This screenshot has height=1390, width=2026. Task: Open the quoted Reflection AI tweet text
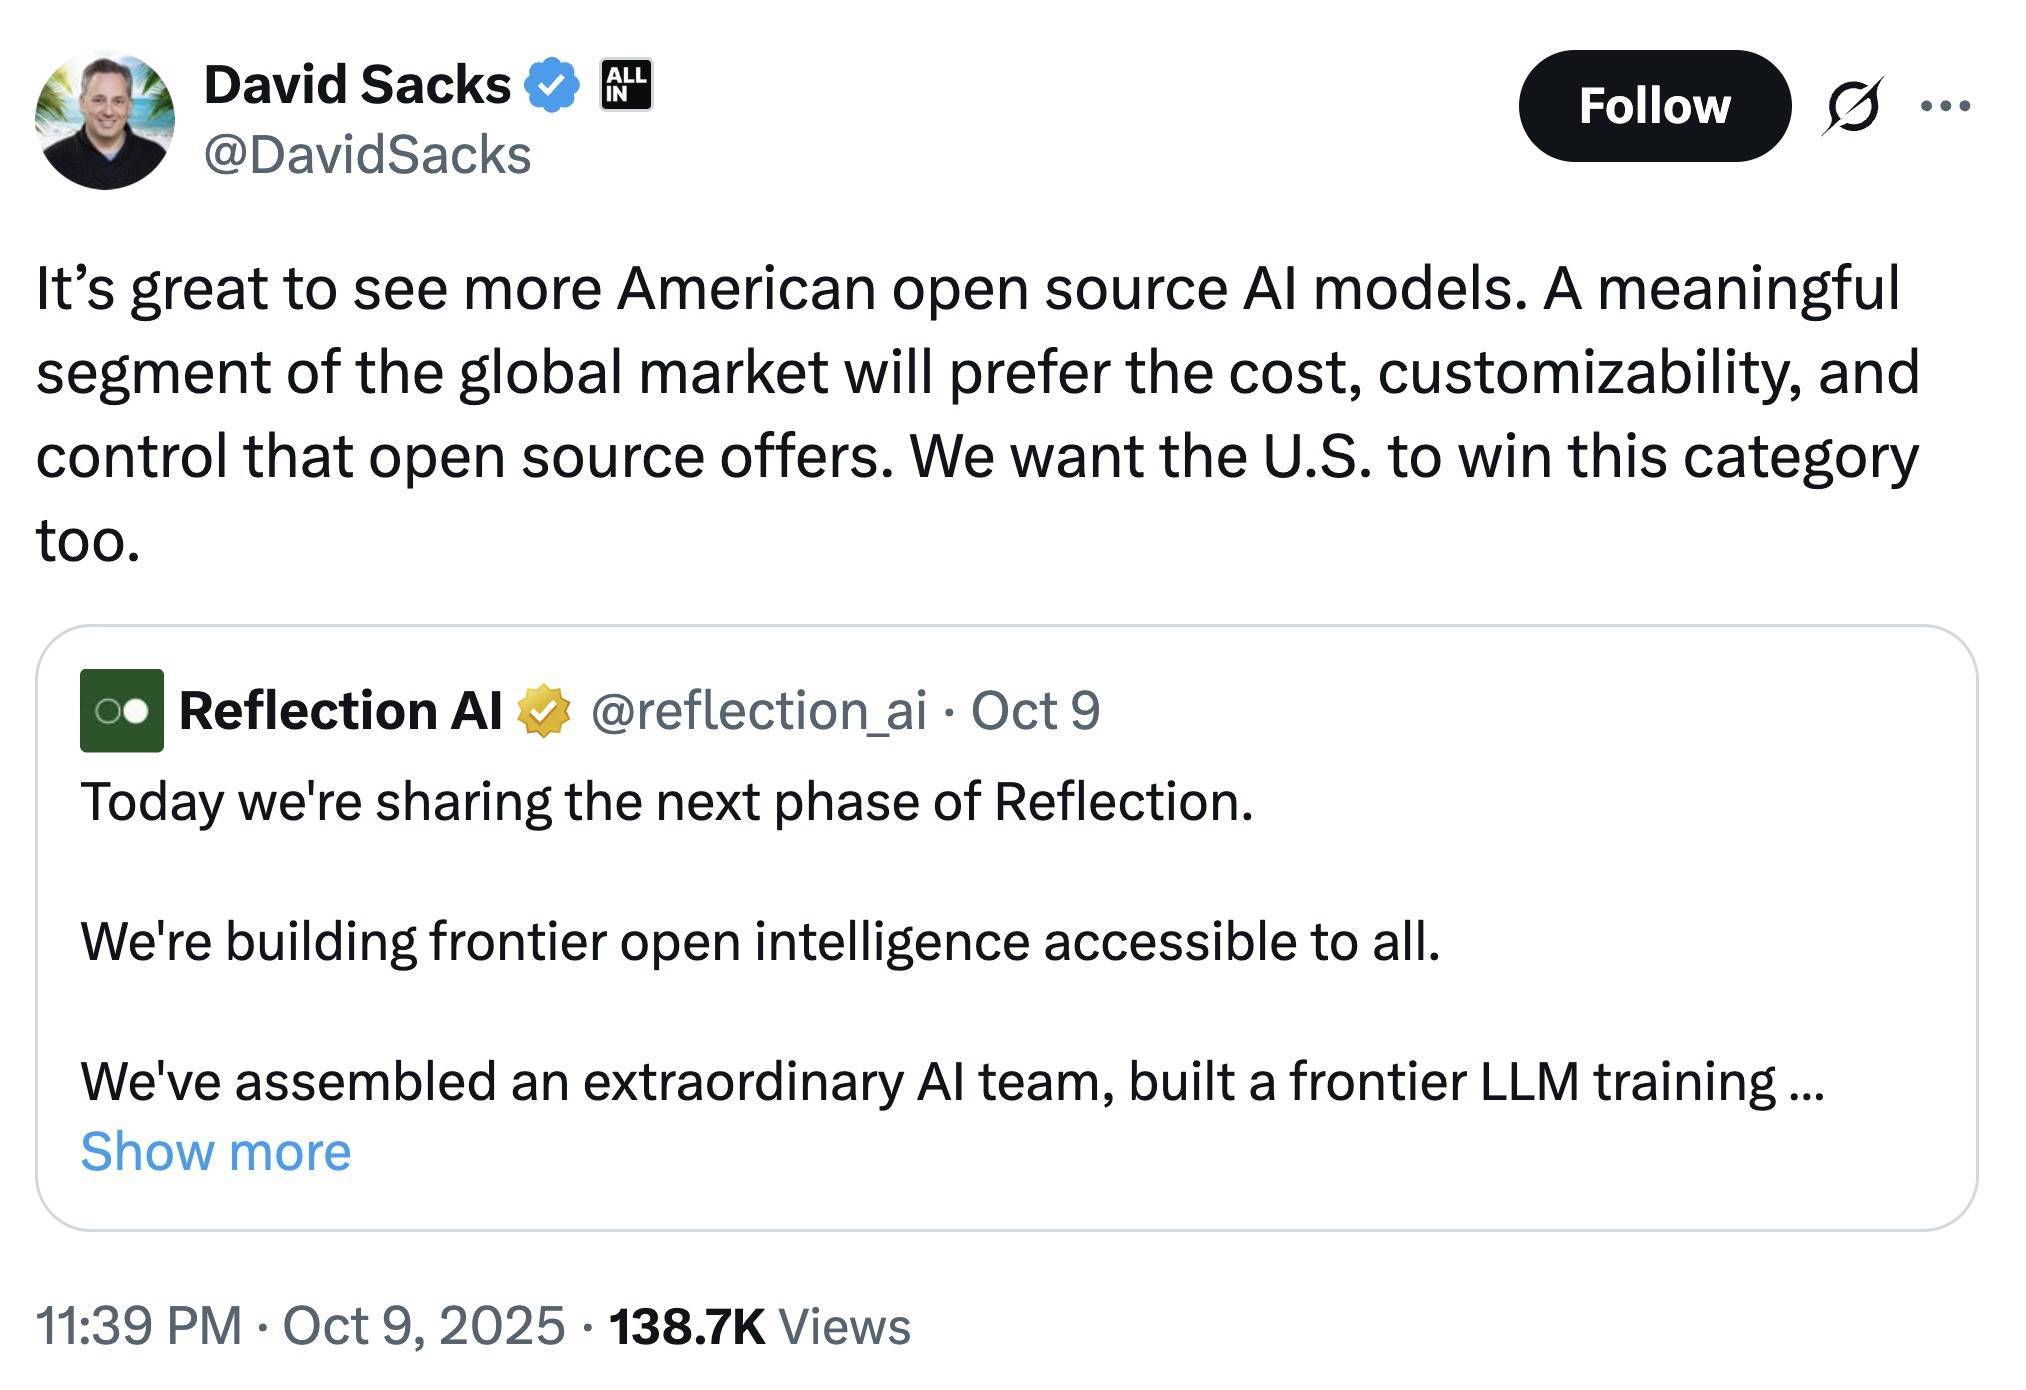click(666, 802)
